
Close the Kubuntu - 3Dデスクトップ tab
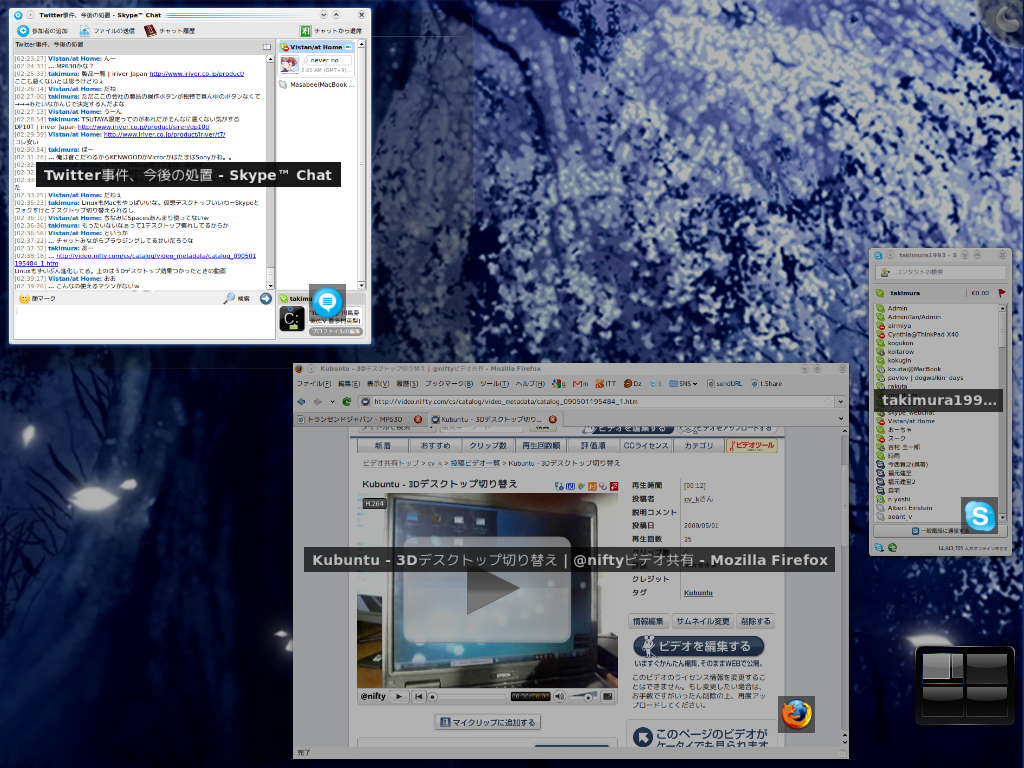[x=552, y=419]
